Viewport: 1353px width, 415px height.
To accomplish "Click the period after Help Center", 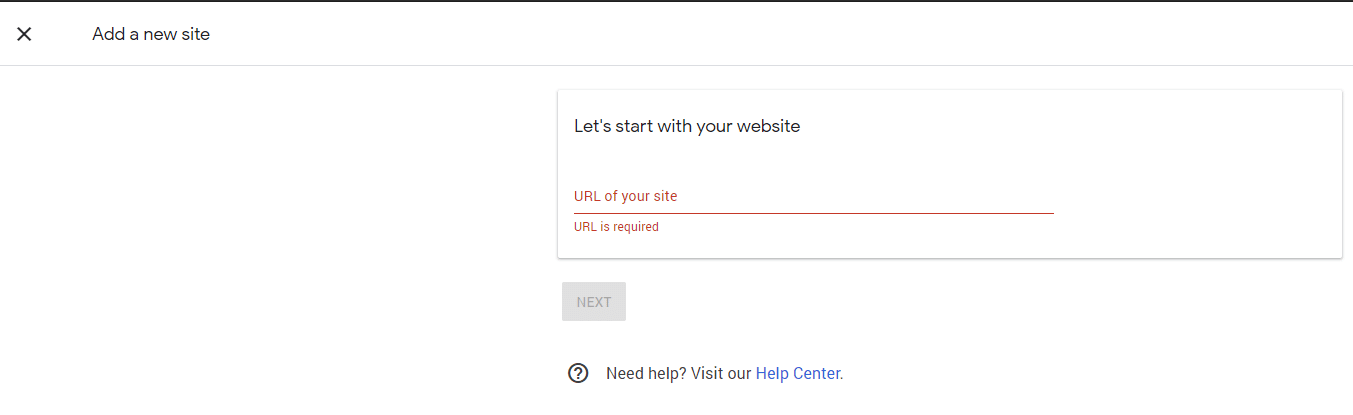I will (842, 378).
